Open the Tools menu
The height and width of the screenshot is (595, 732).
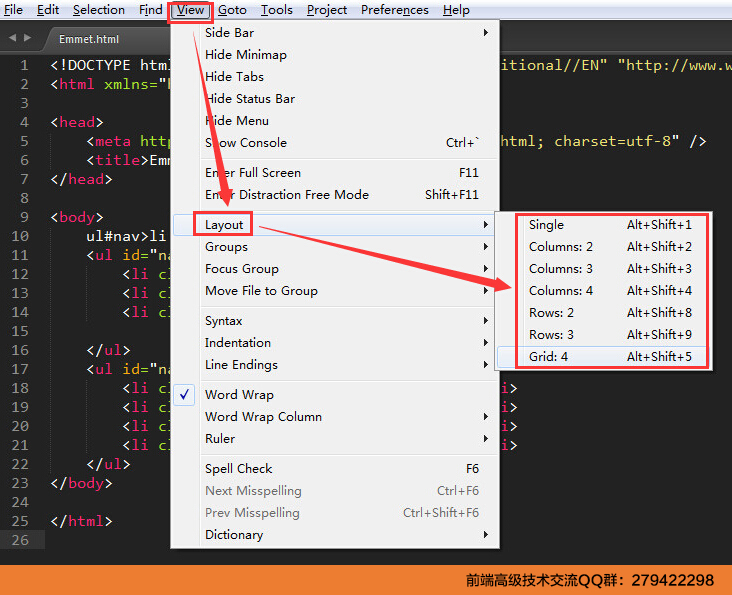click(276, 10)
